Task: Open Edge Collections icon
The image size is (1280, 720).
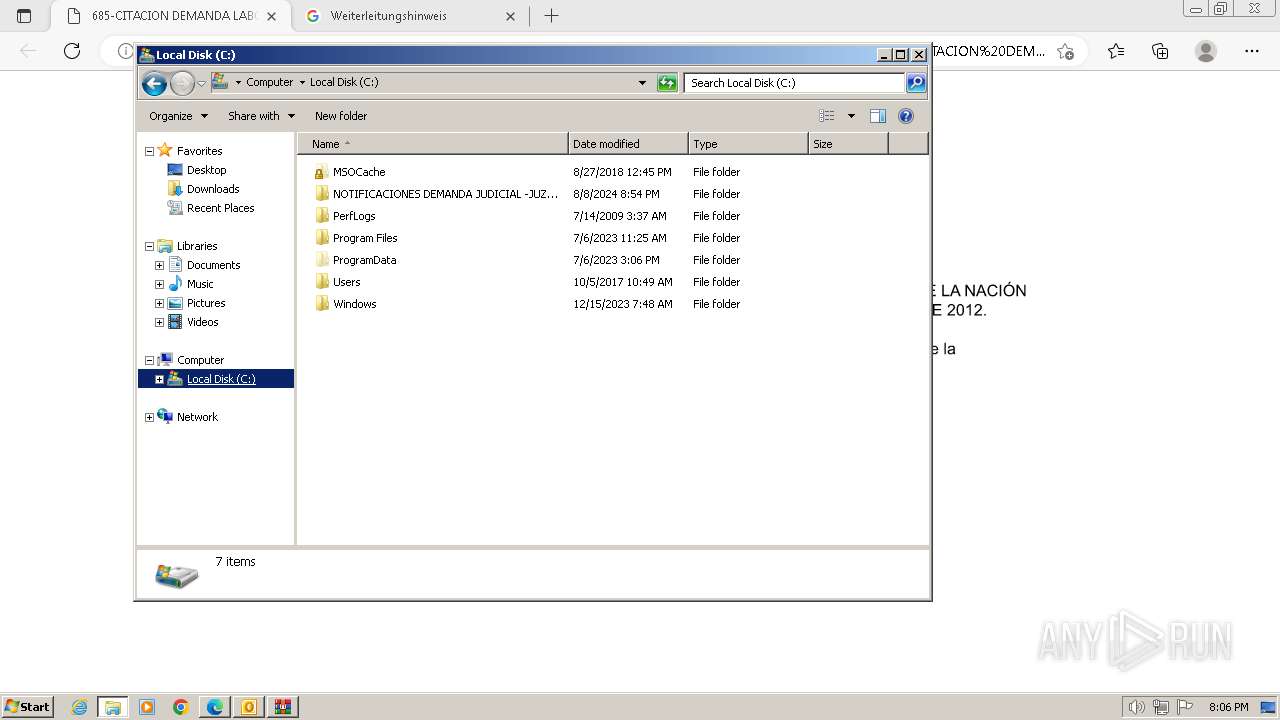Action: [x=1160, y=51]
